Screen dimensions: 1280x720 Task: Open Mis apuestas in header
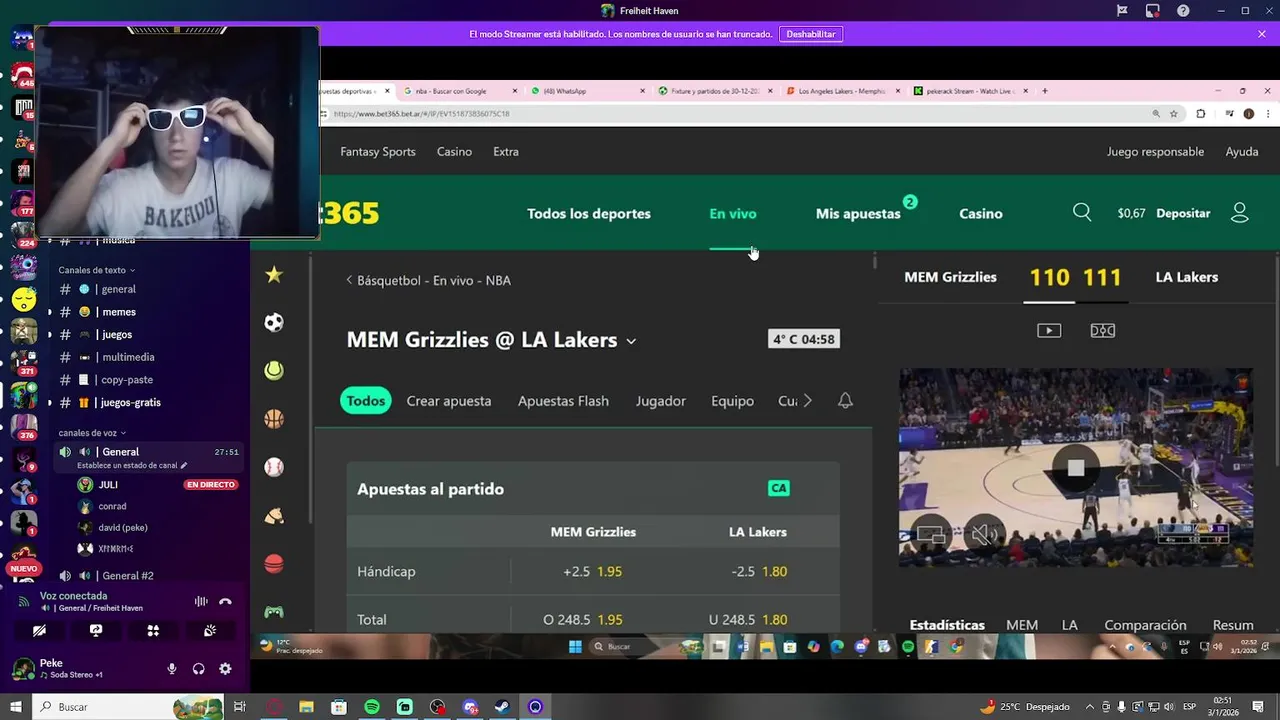[x=858, y=214]
